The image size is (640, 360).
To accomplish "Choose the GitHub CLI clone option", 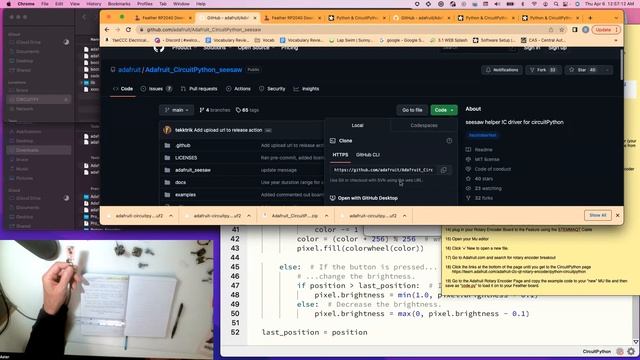I will click(x=368, y=155).
